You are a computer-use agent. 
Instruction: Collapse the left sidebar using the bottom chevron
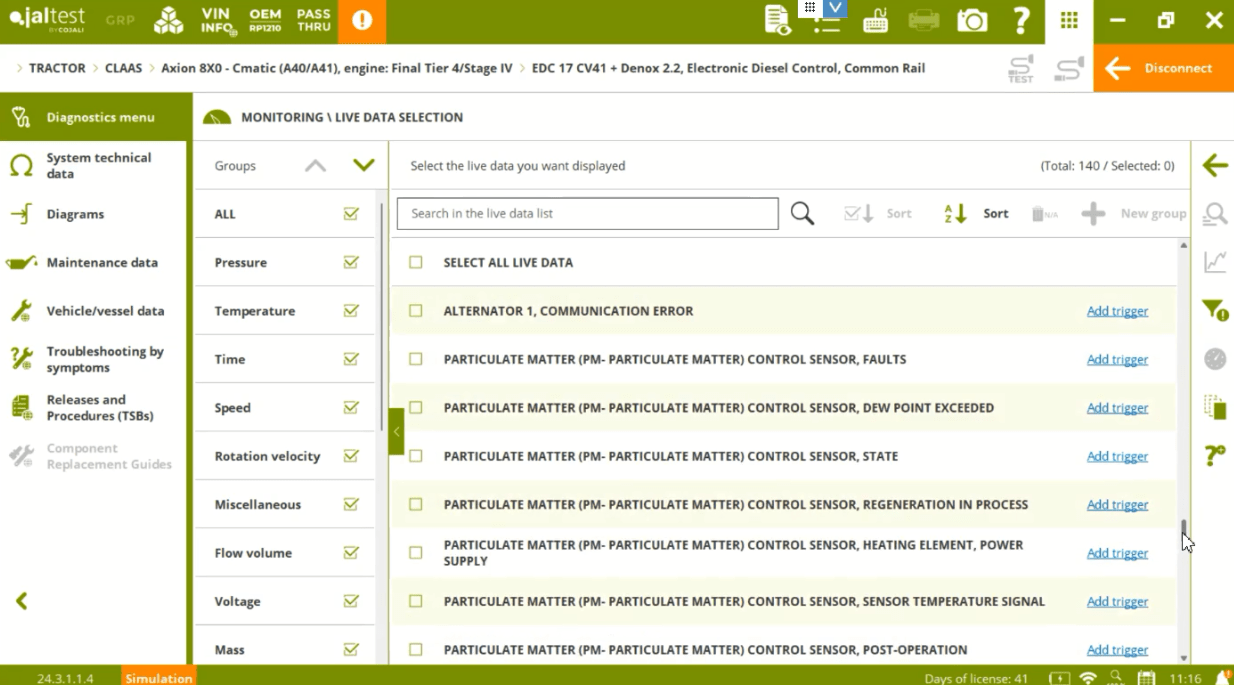tap(21, 601)
